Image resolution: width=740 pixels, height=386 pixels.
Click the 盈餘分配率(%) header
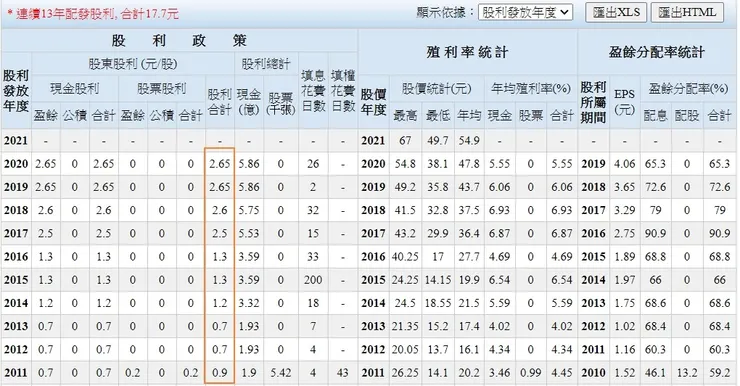point(688,89)
